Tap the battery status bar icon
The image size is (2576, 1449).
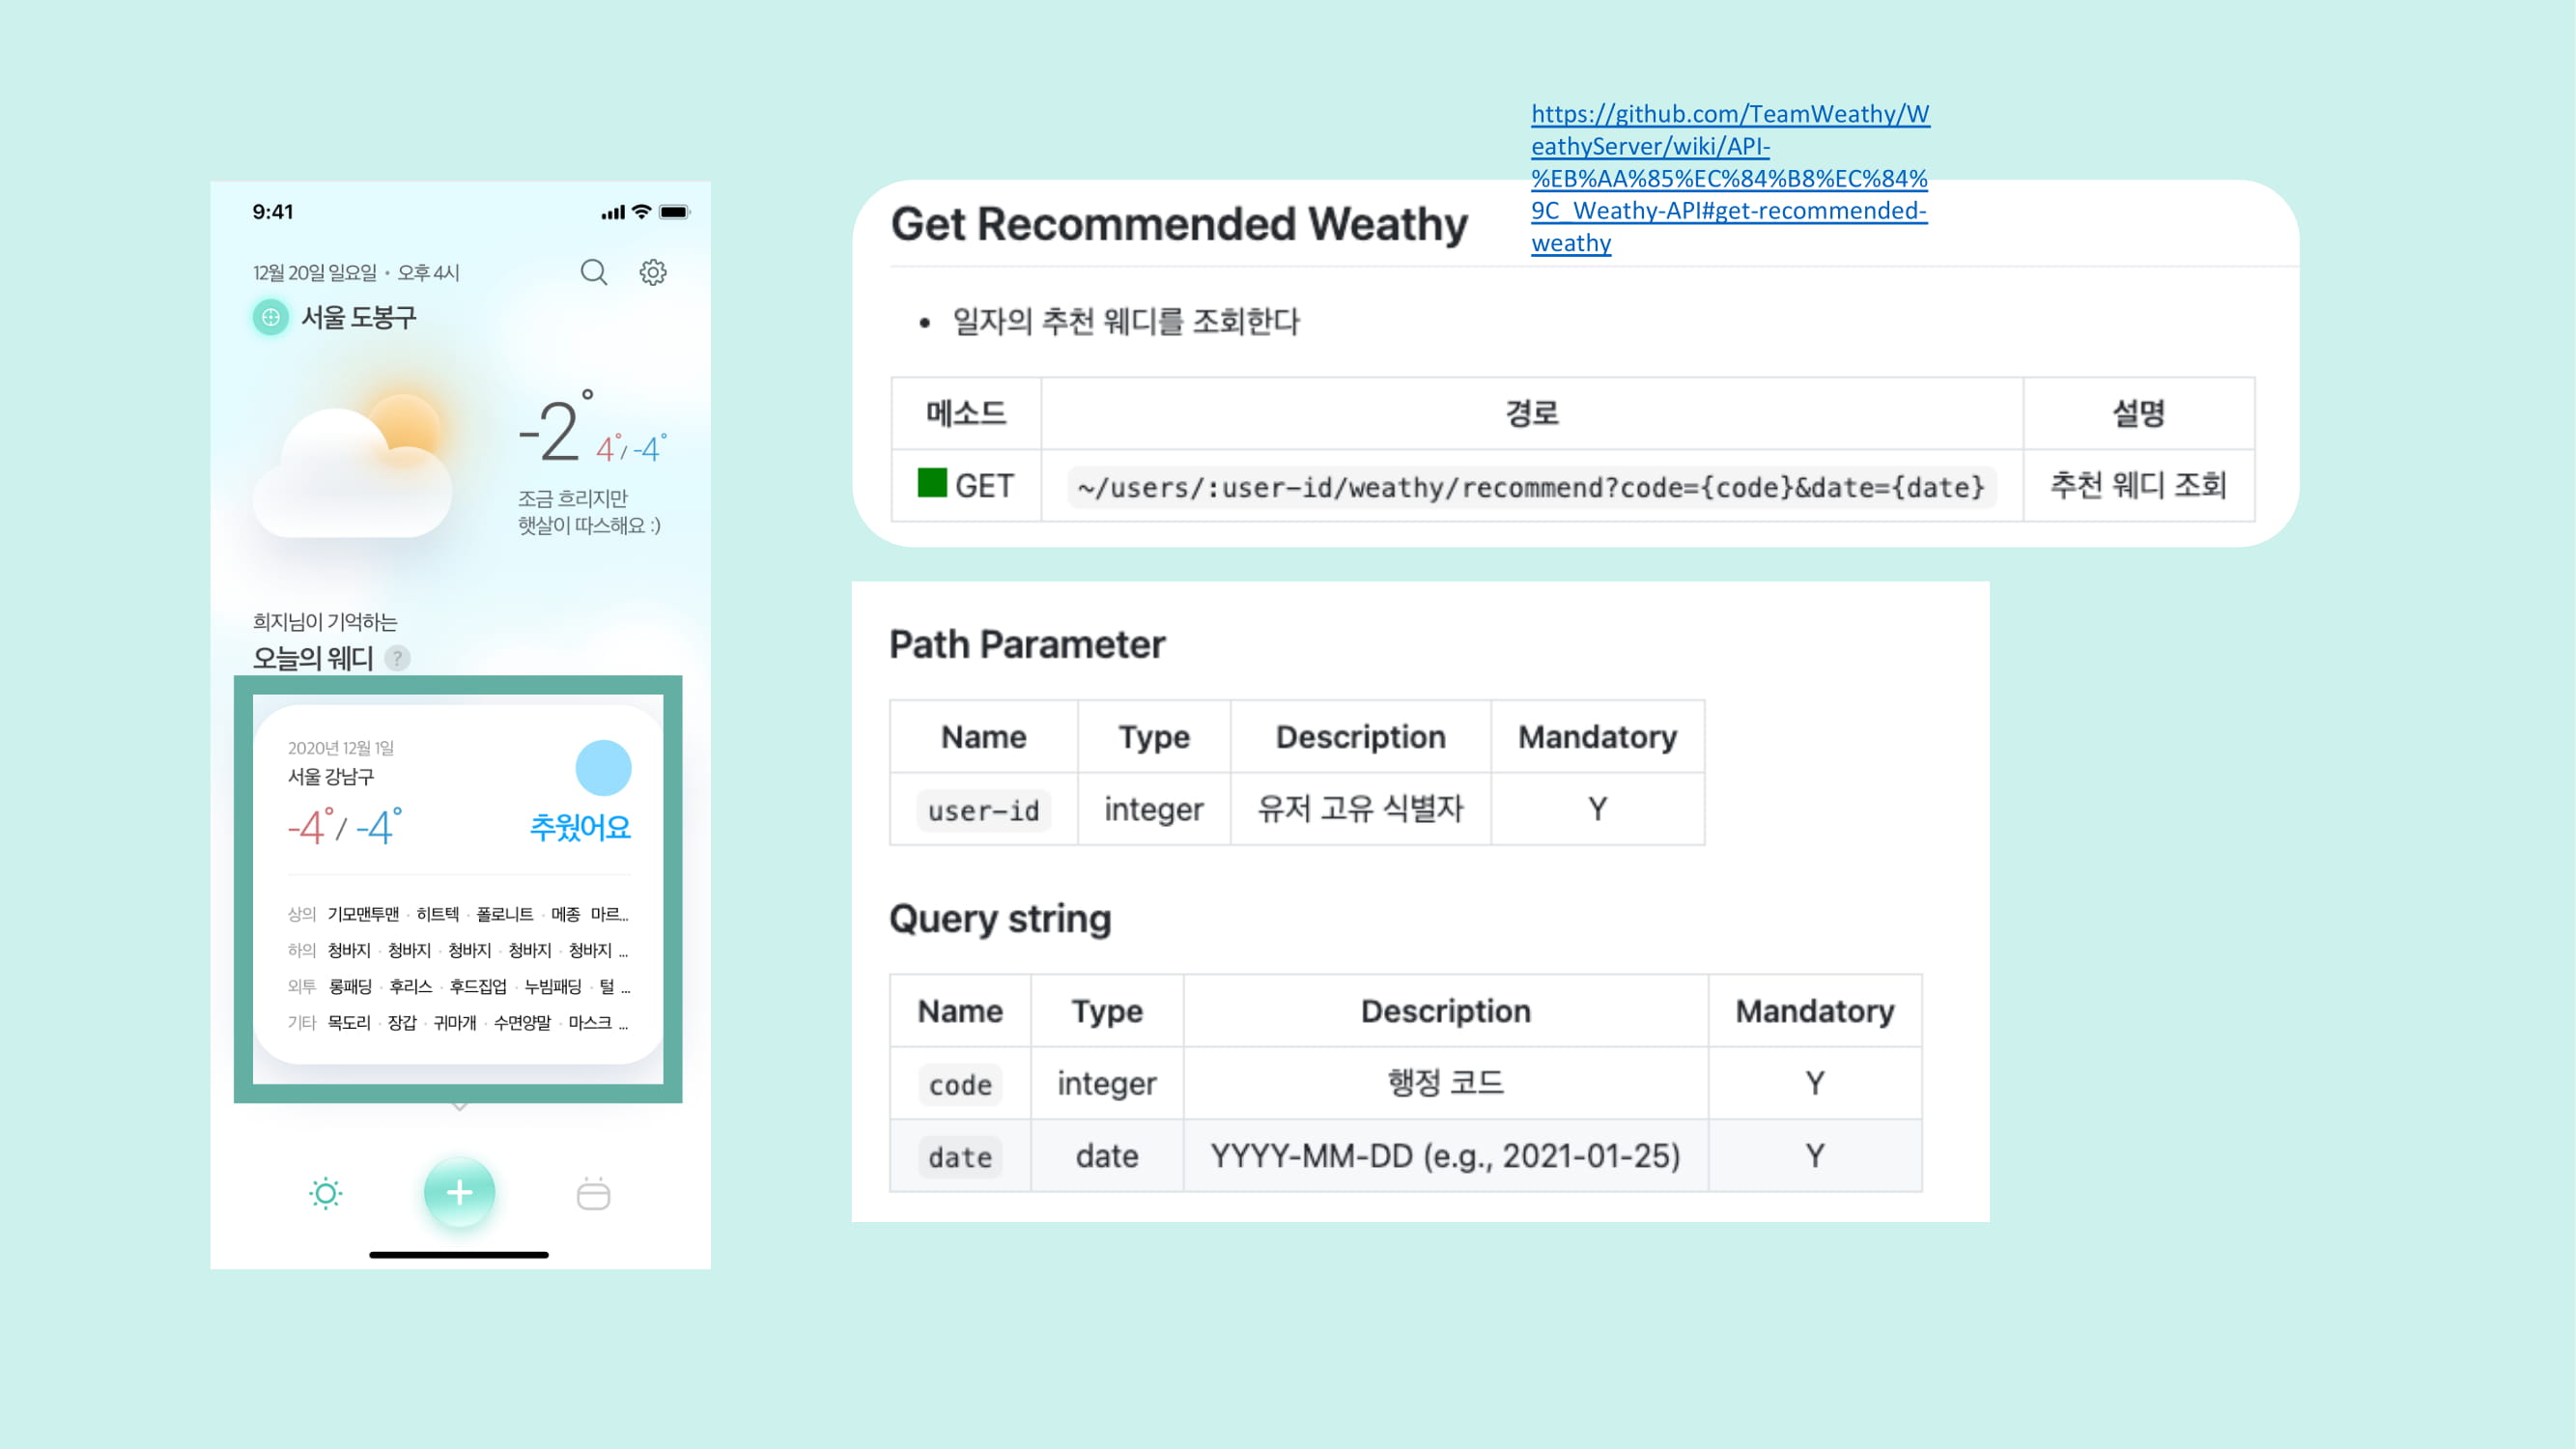[x=675, y=212]
